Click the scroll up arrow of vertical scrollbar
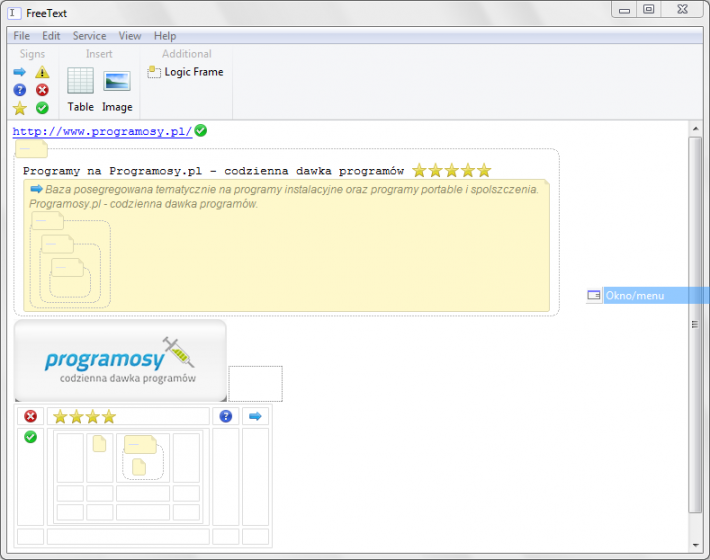This screenshot has width=710, height=560. pyautogui.click(x=696, y=129)
